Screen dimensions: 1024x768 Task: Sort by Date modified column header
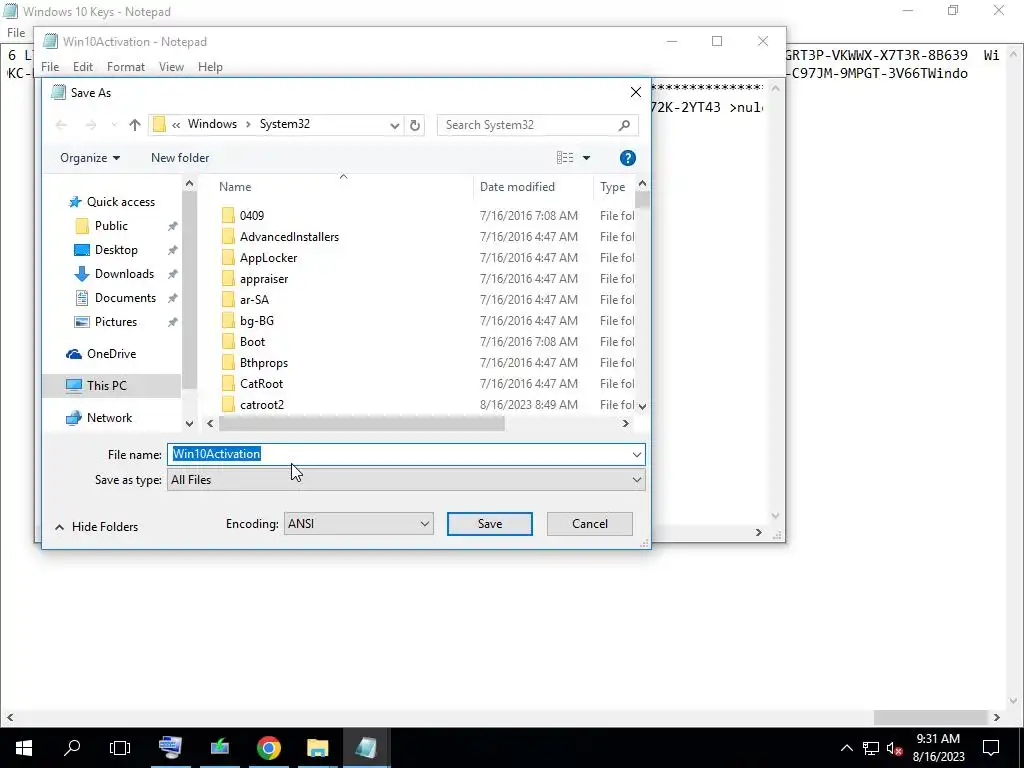517,187
